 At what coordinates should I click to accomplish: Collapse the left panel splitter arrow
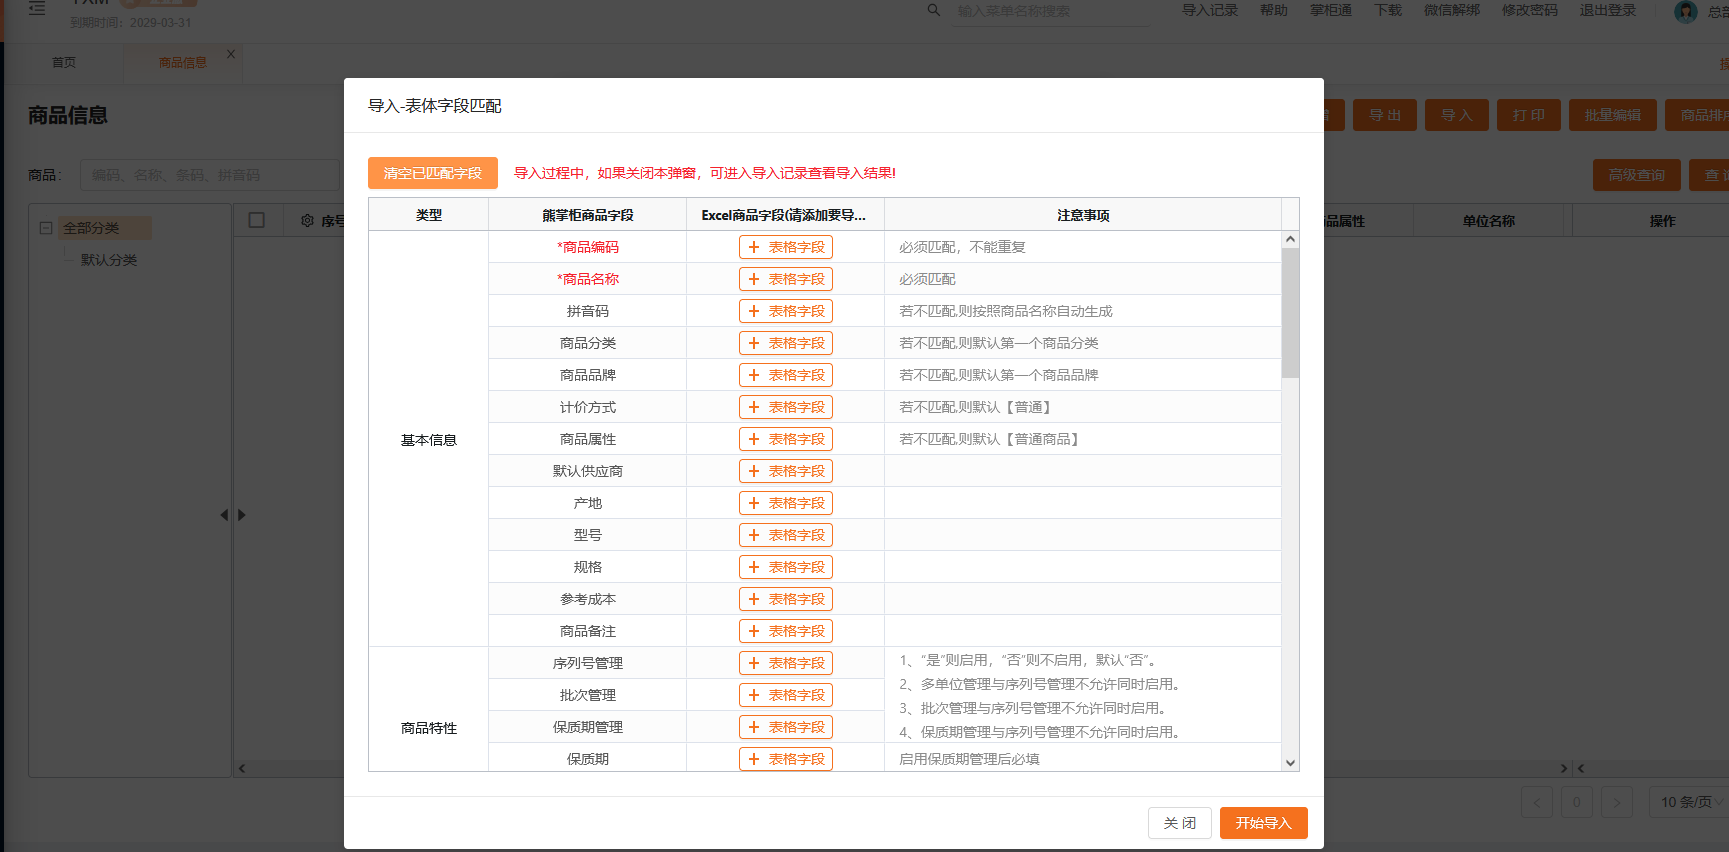[x=224, y=515]
